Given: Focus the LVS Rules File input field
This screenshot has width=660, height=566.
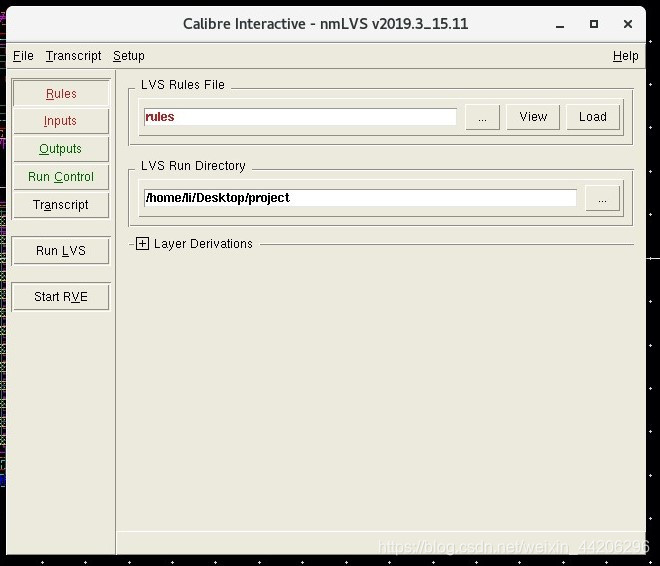Looking at the screenshot, I should (x=300, y=117).
